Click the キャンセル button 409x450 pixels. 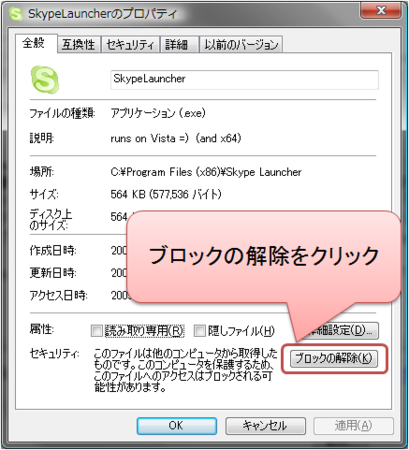pos(265,426)
